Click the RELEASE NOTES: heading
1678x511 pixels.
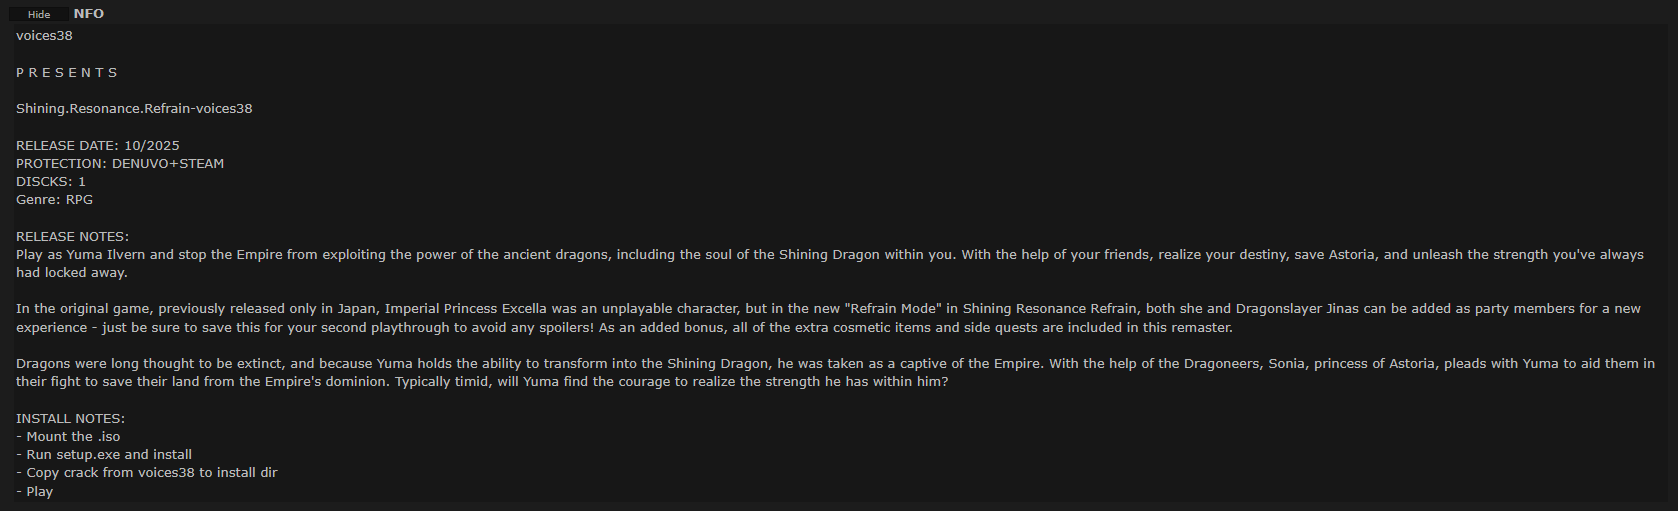click(72, 237)
